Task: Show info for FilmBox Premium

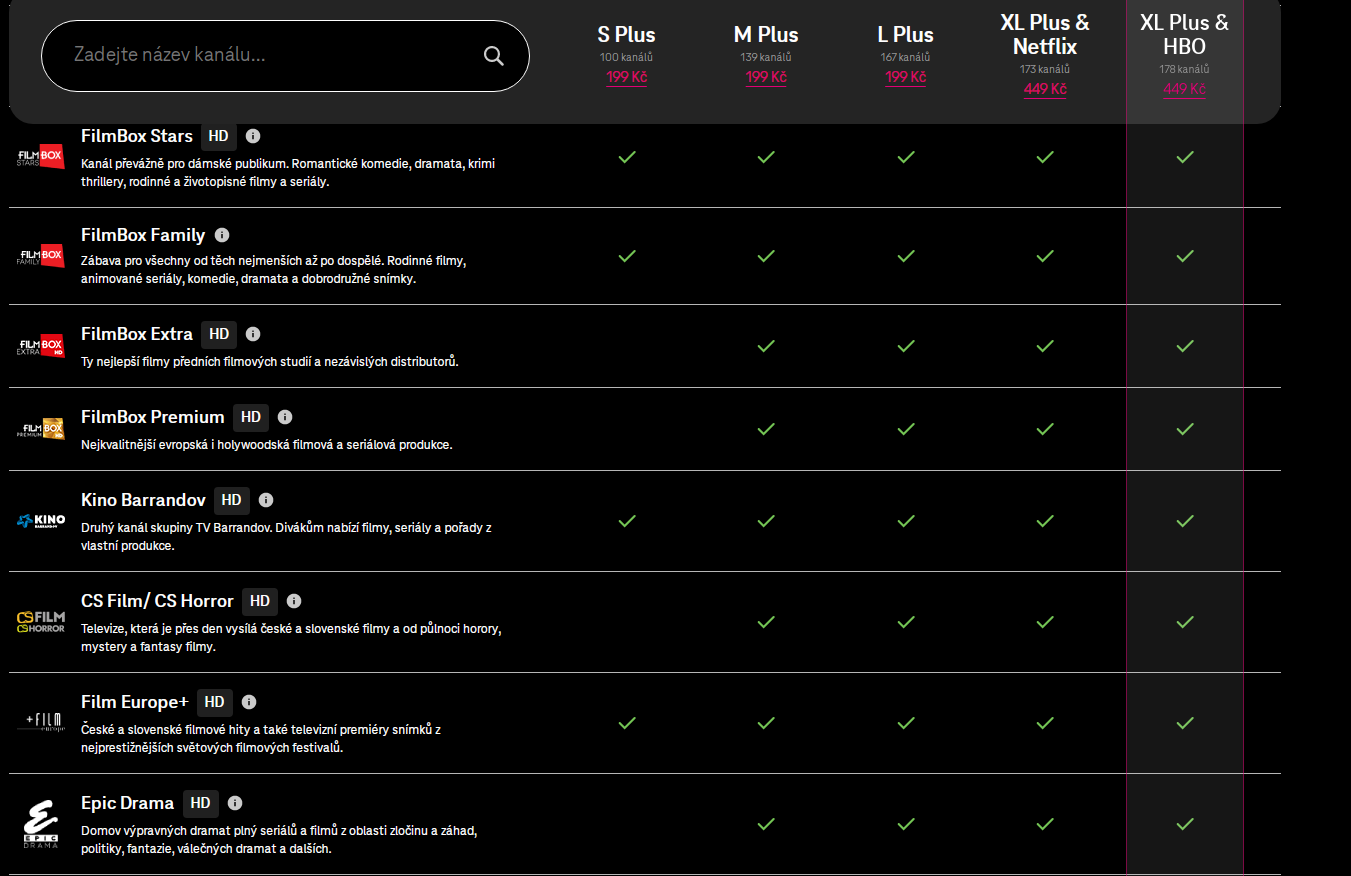Action: point(285,417)
